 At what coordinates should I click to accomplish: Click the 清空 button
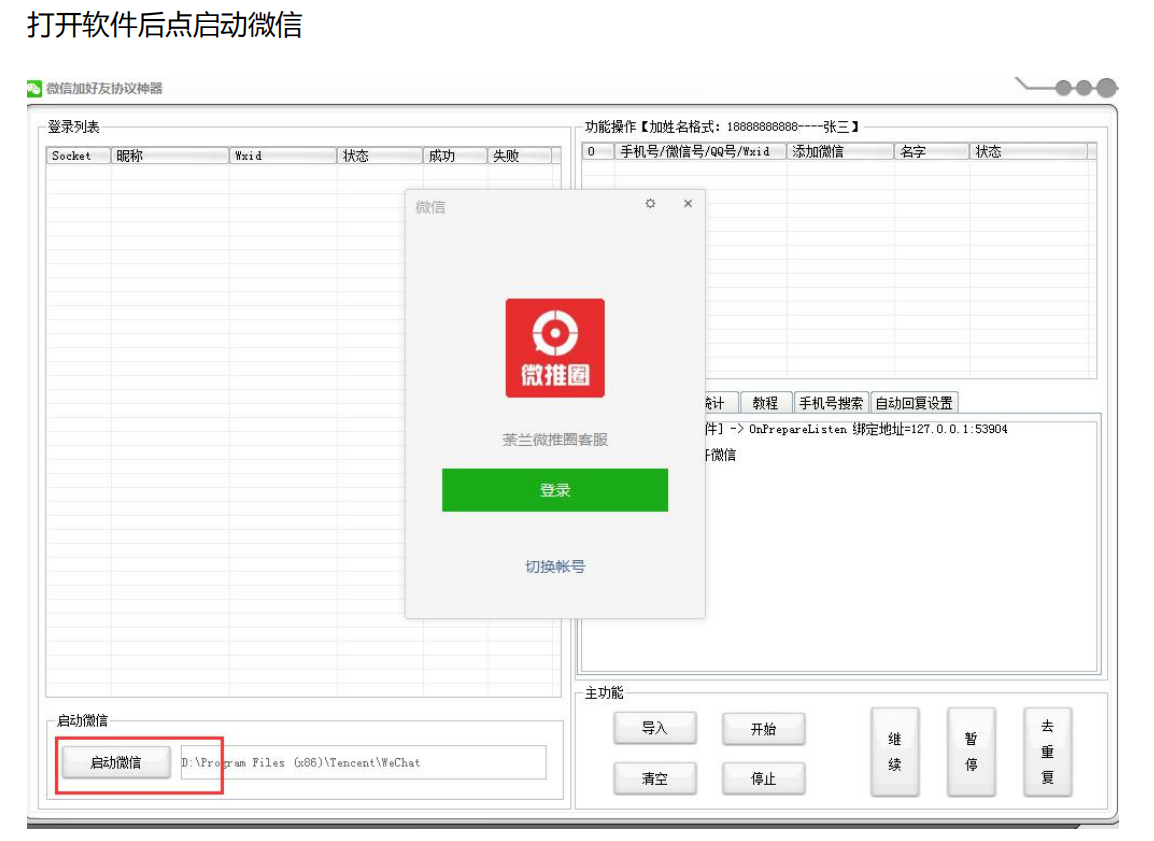[x=654, y=778]
